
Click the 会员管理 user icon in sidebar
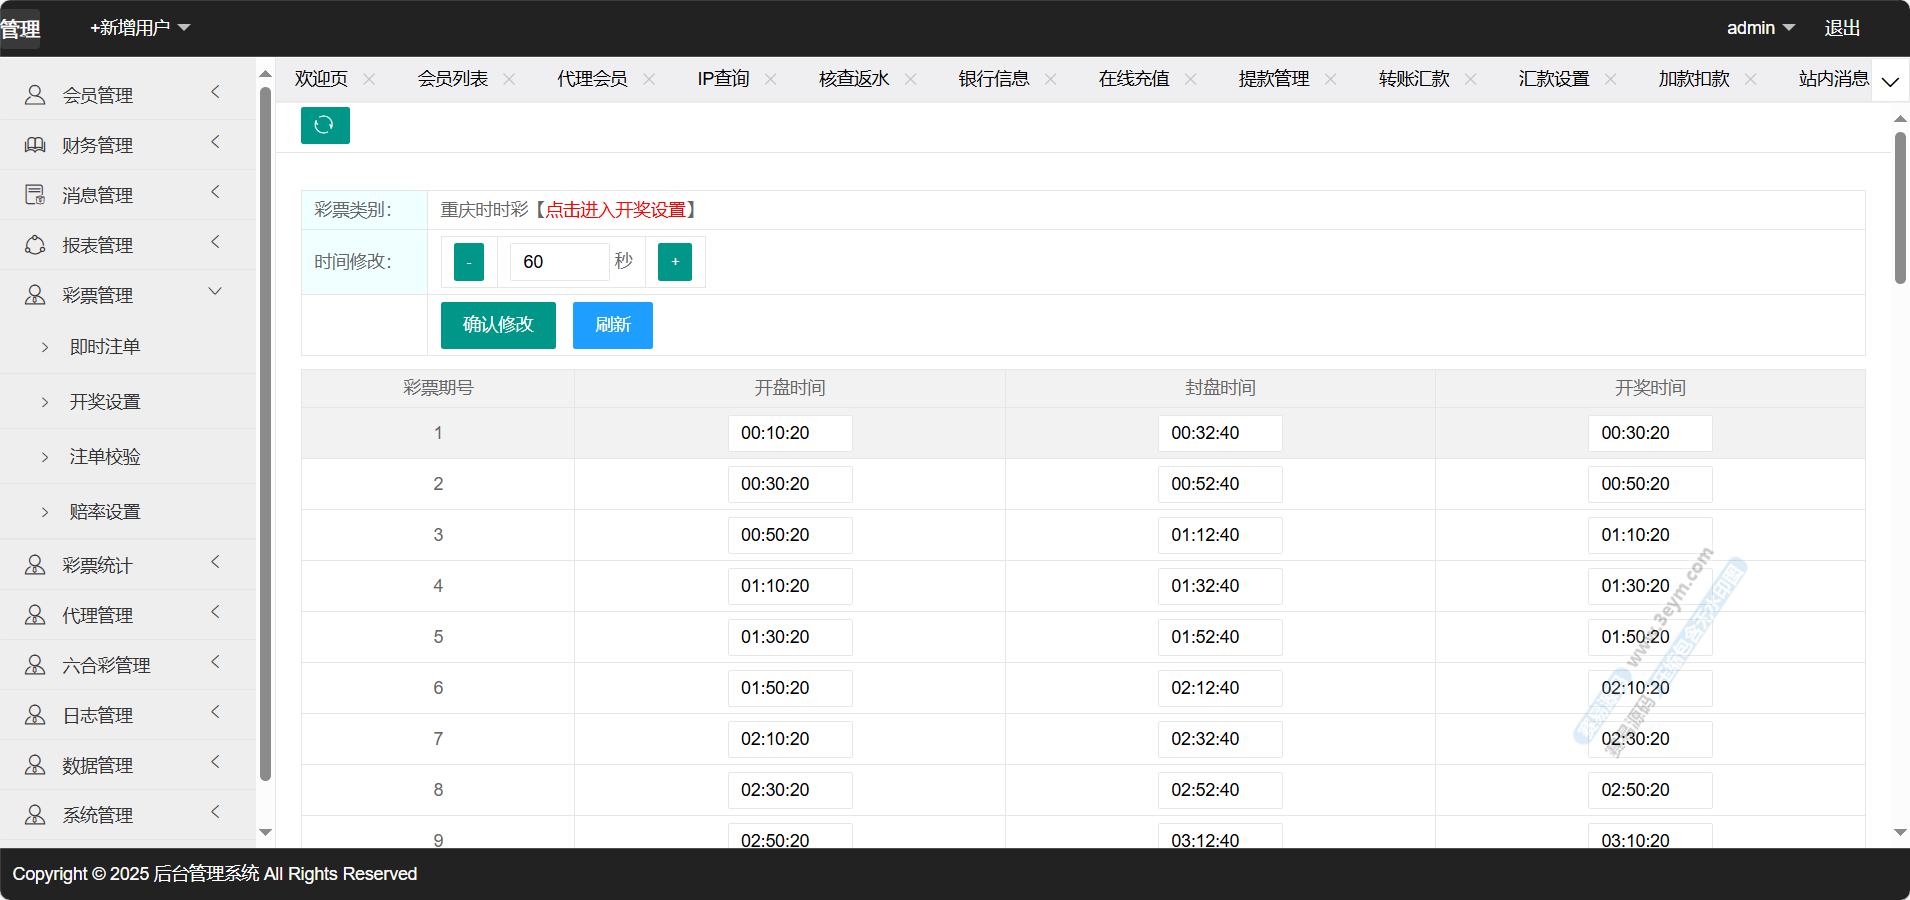click(35, 95)
